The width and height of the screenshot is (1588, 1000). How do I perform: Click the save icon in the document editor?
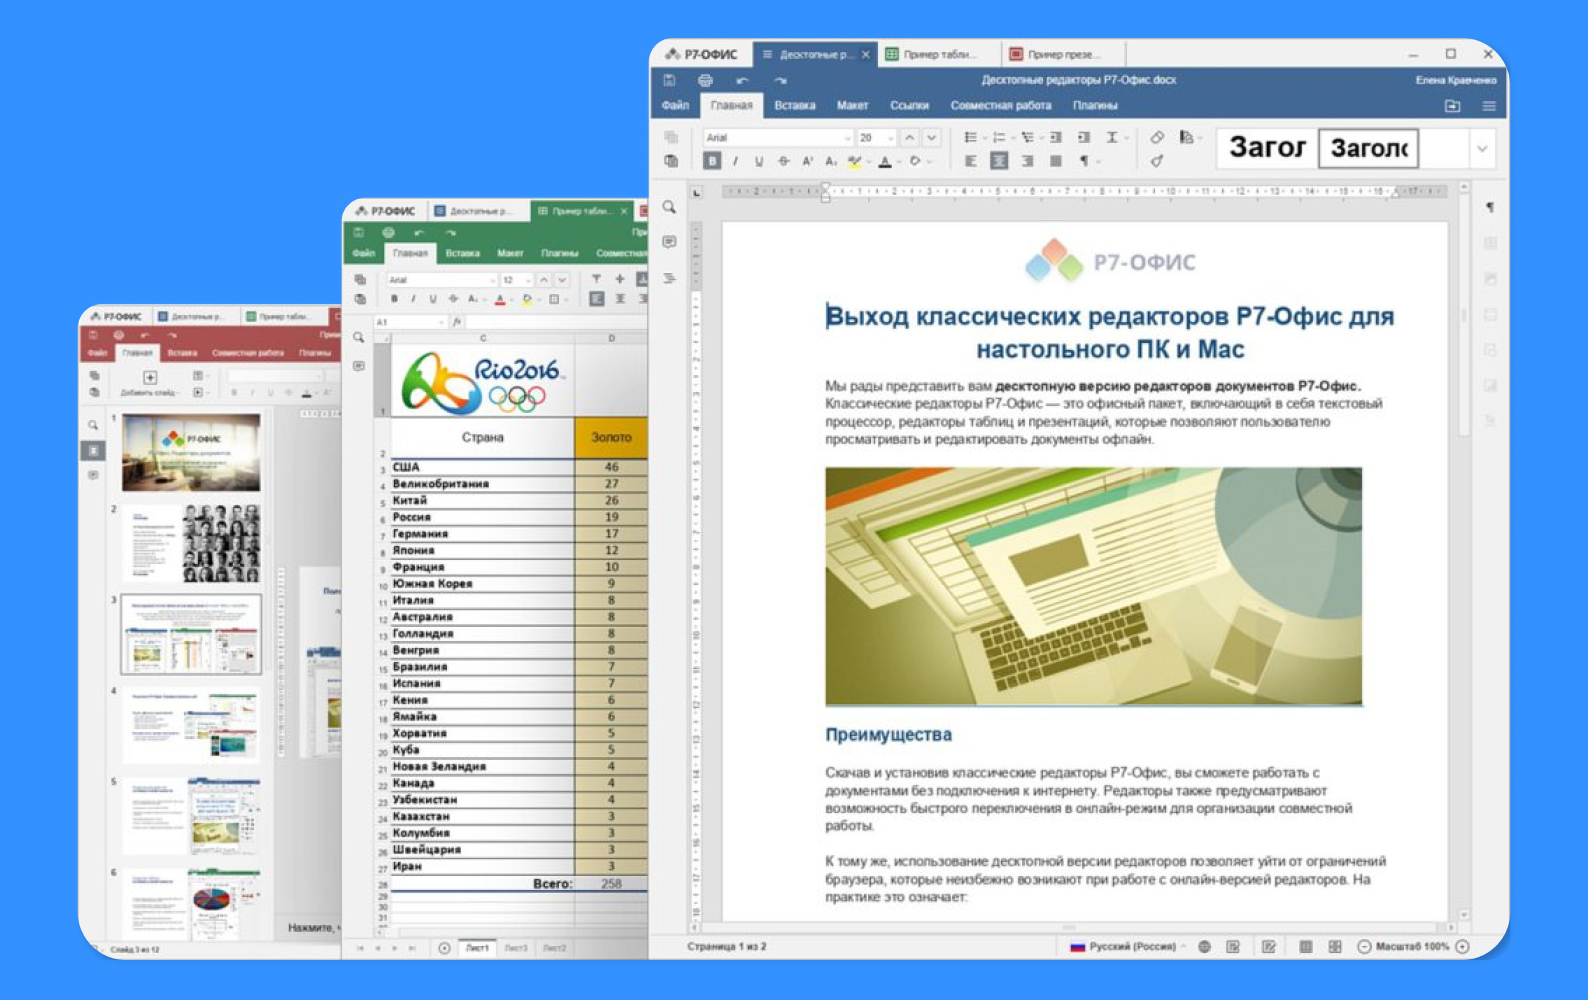point(669,80)
